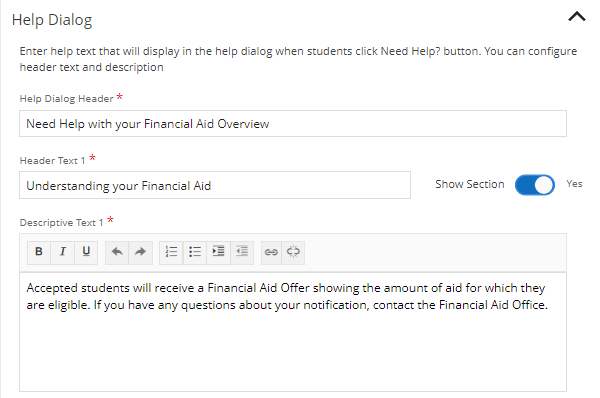Image resolution: width=600 pixels, height=398 pixels.
Task: Click the Yes label beside the switch
Action: [574, 184]
